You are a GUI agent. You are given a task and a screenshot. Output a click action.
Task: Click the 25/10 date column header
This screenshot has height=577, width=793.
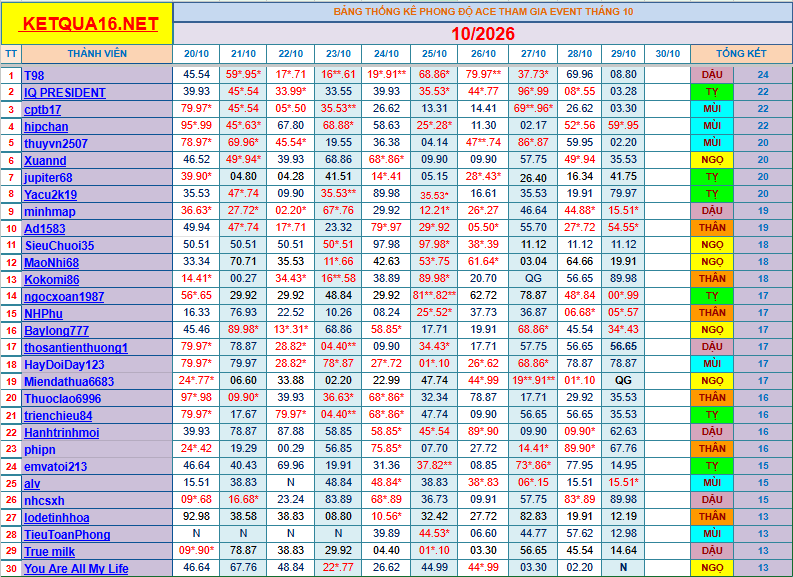[434, 54]
